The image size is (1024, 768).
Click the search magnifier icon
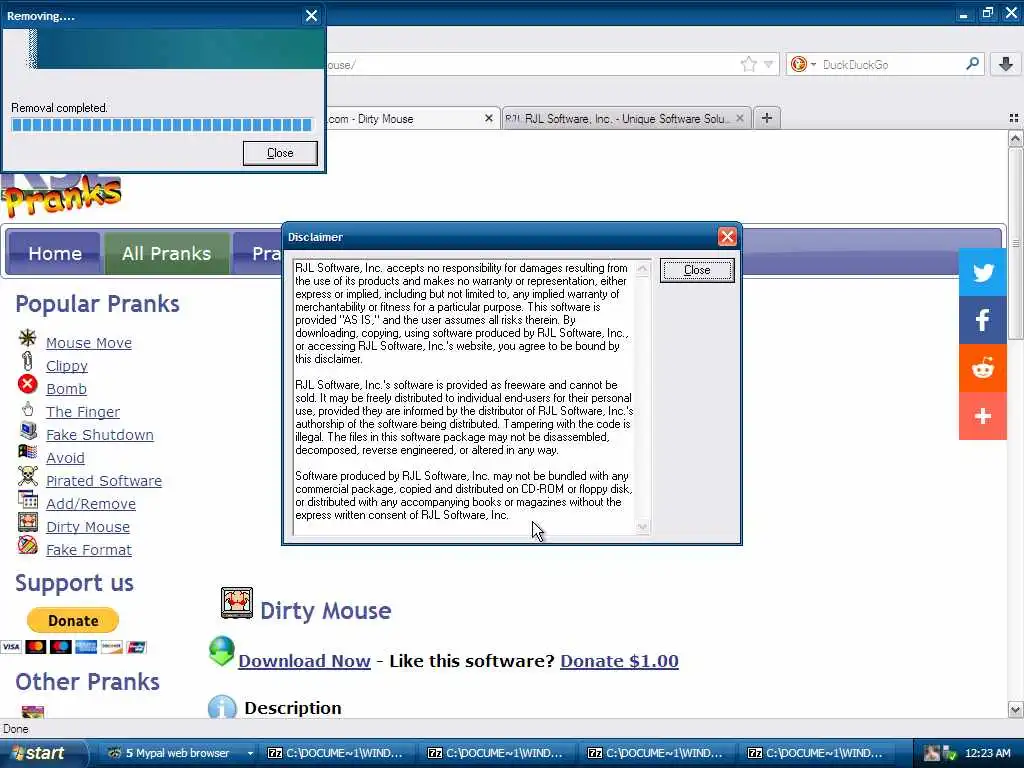click(972, 64)
